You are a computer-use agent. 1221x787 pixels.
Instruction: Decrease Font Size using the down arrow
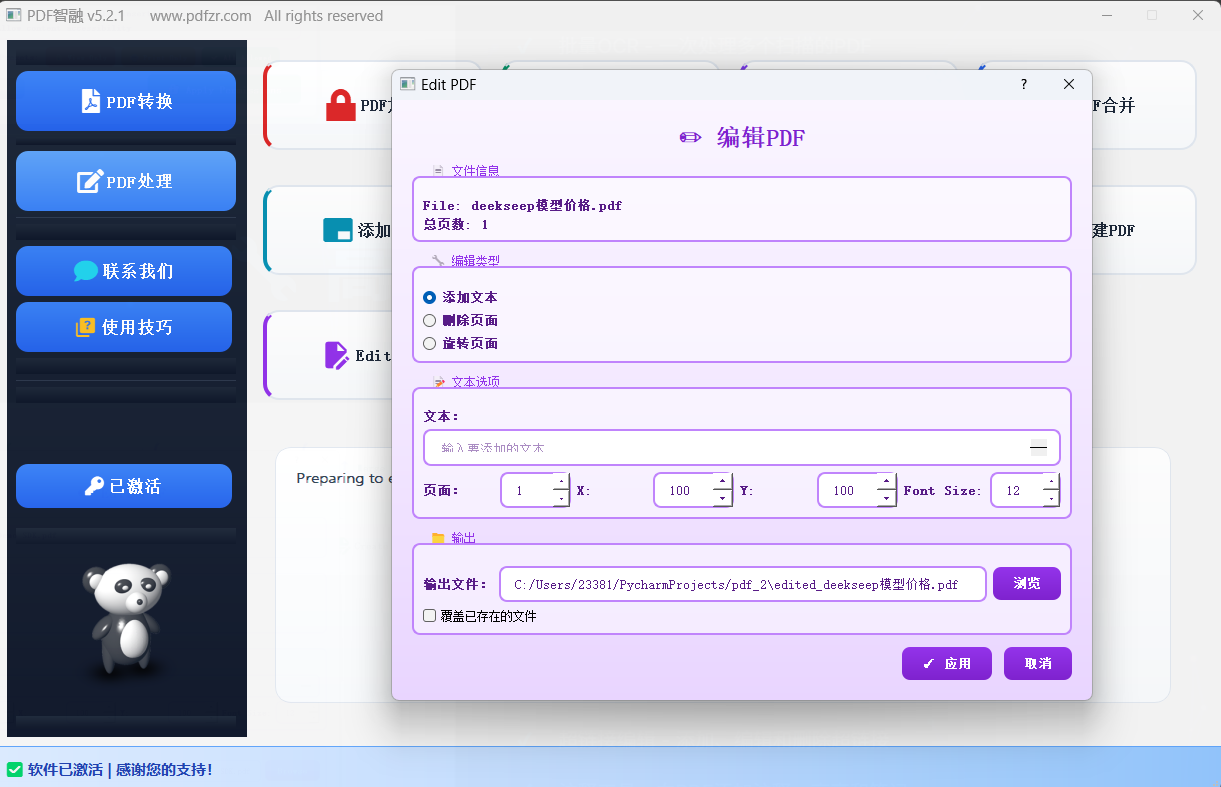1051,497
